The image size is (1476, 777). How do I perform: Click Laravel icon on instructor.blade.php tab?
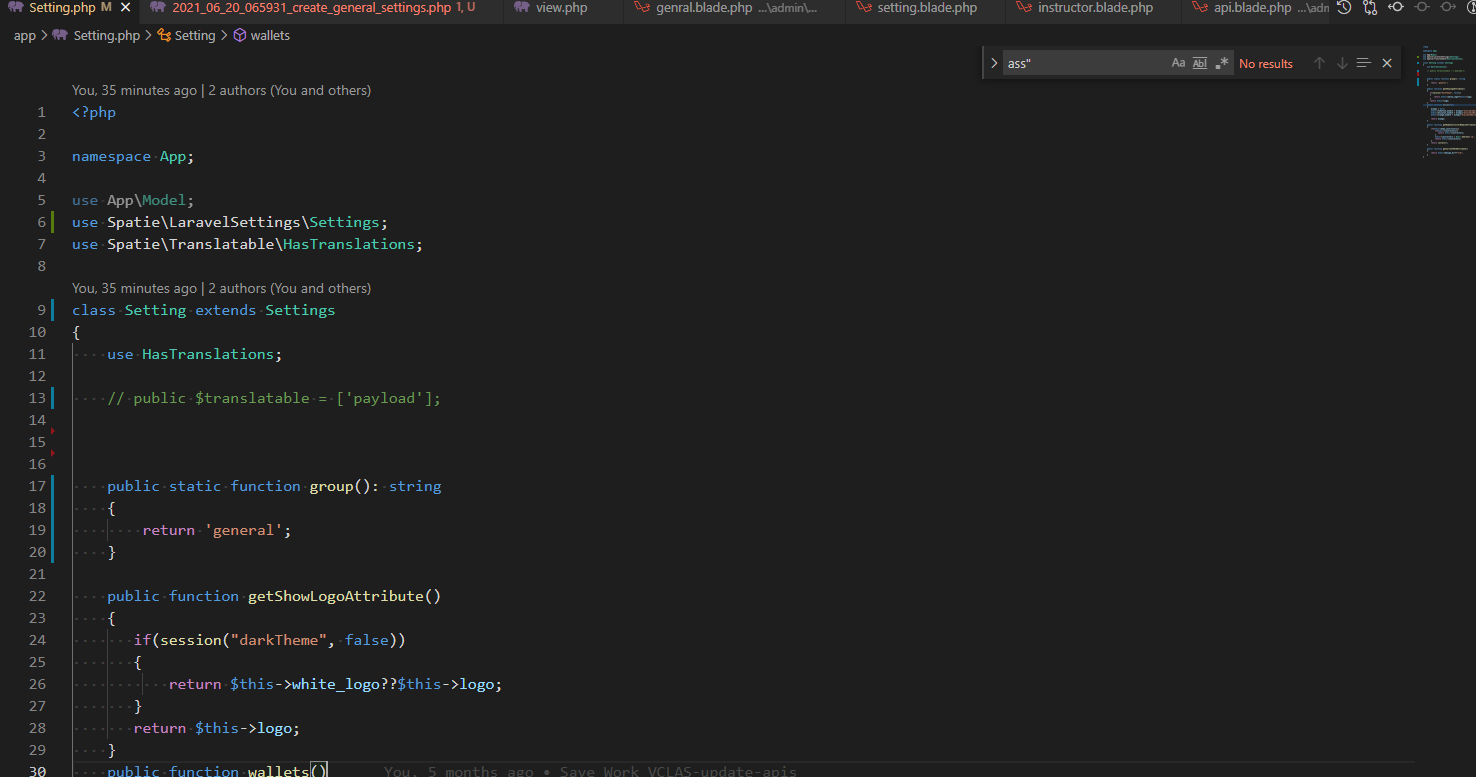[1024, 8]
